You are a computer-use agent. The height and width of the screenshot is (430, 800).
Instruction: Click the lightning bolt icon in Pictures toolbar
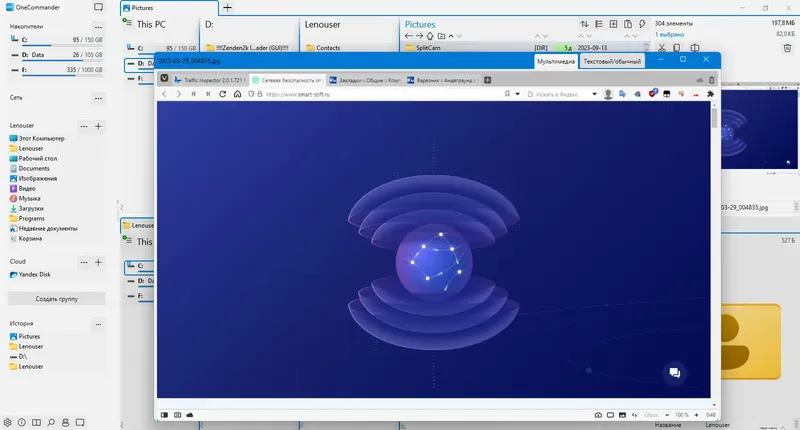[642, 24]
